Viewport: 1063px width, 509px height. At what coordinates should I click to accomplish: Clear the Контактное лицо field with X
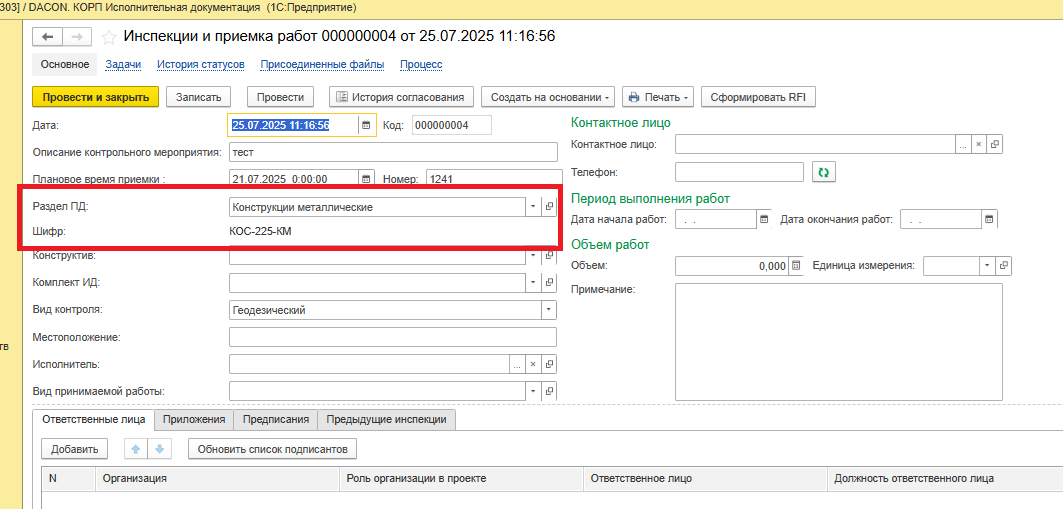(x=979, y=145)
